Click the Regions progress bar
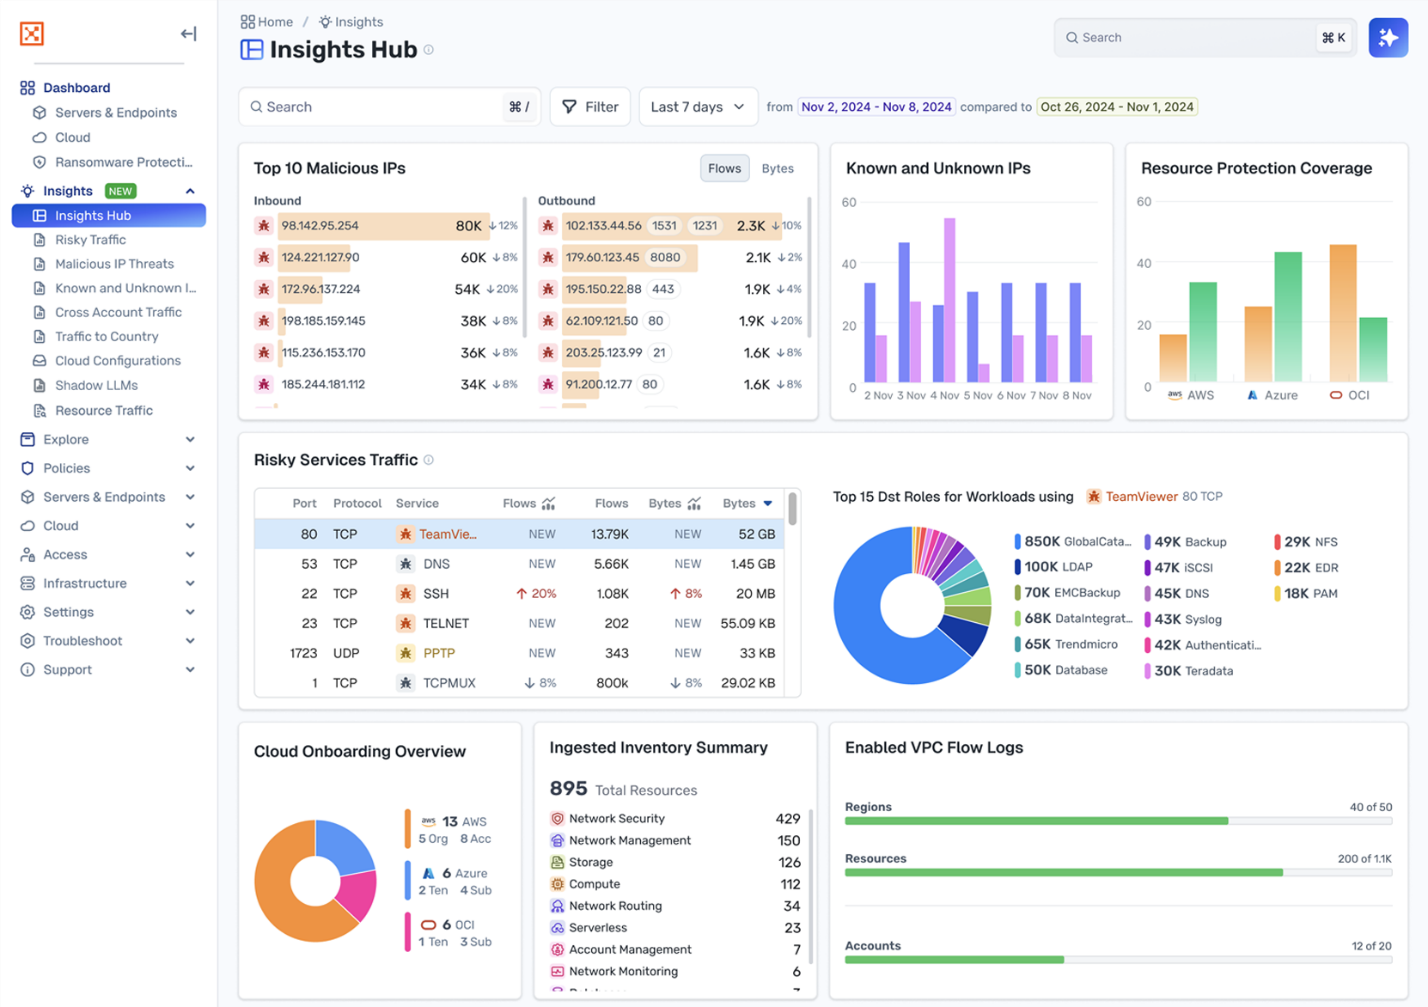The width and height of the screenshot is (1428, 1007). [1118, 821]
